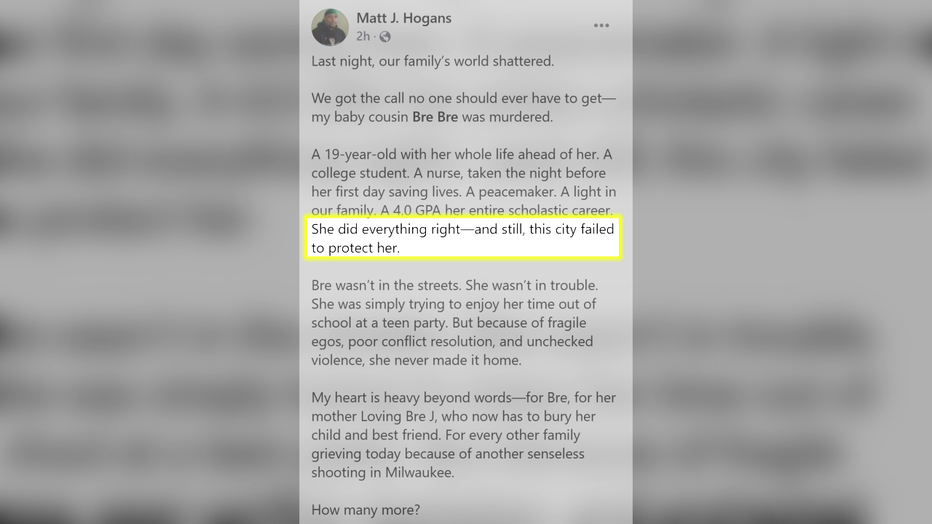The height and width of the screenshot is (524, 932).
Task: Open the 2h post timestamp
Action: click(363, 36)
